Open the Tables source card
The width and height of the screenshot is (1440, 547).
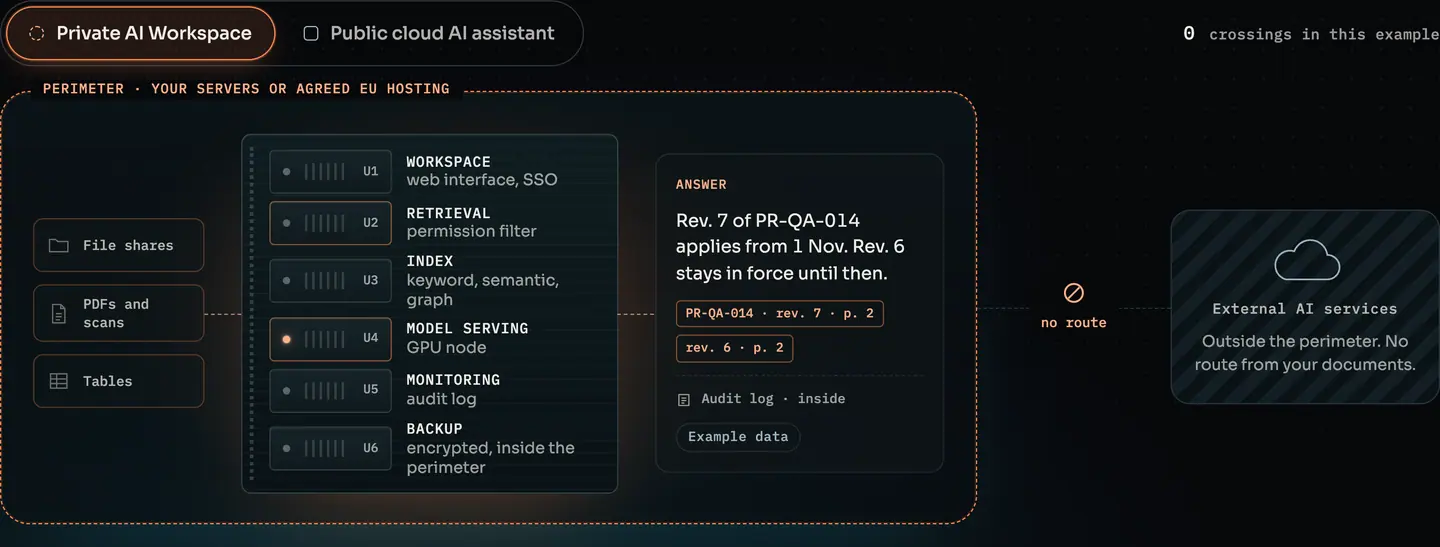coord(119,381)
